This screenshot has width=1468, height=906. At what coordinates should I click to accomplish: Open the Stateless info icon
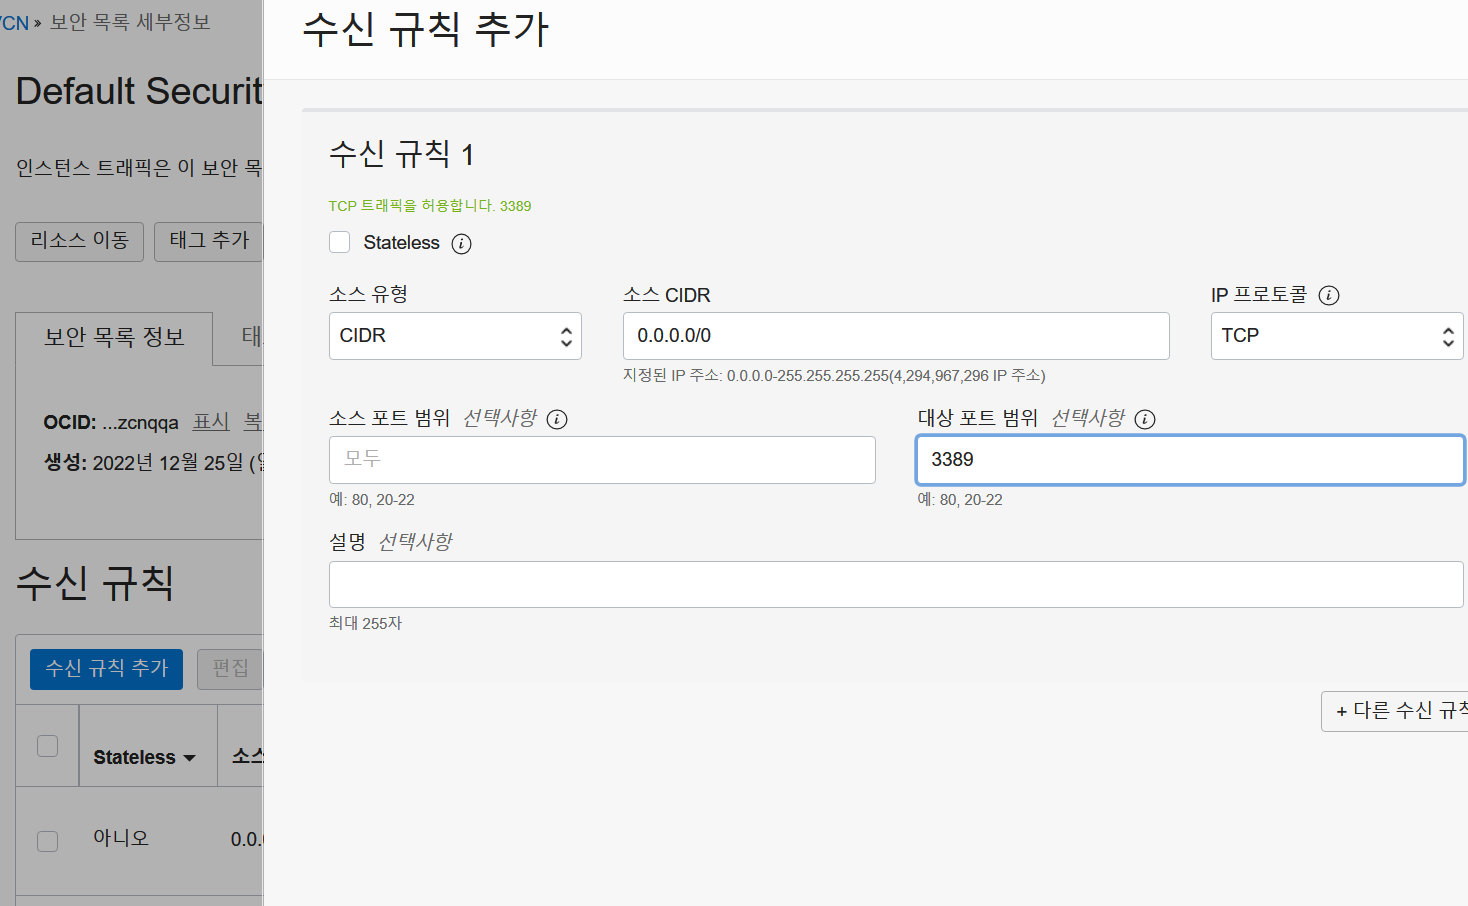pos(461,244)
